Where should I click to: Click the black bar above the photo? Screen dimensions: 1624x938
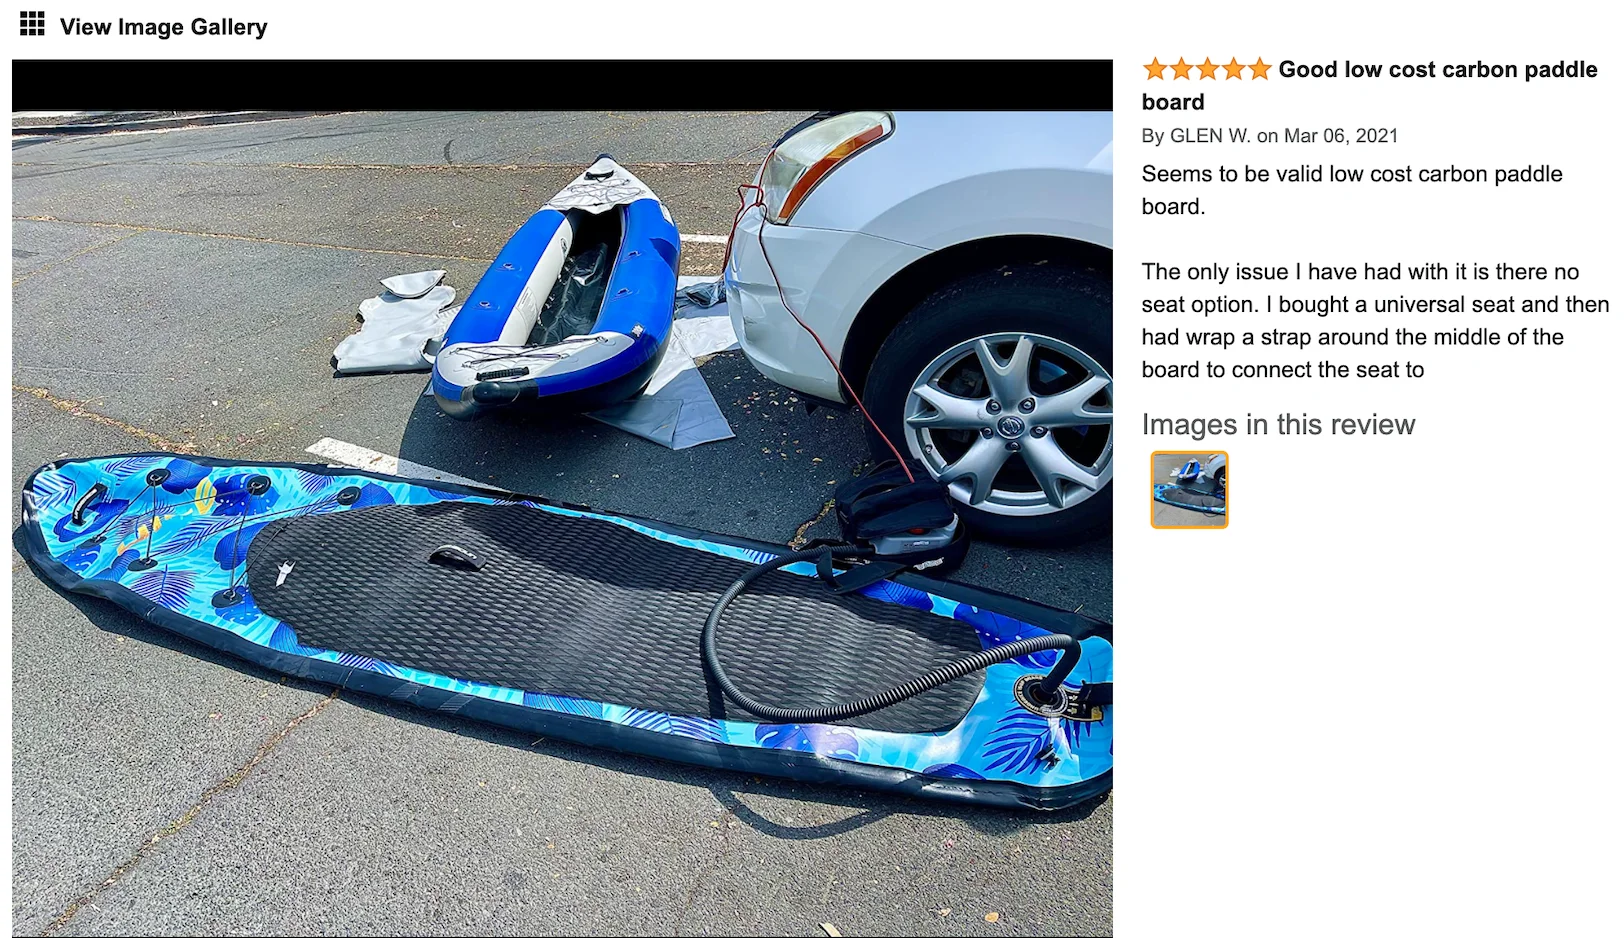562,85
